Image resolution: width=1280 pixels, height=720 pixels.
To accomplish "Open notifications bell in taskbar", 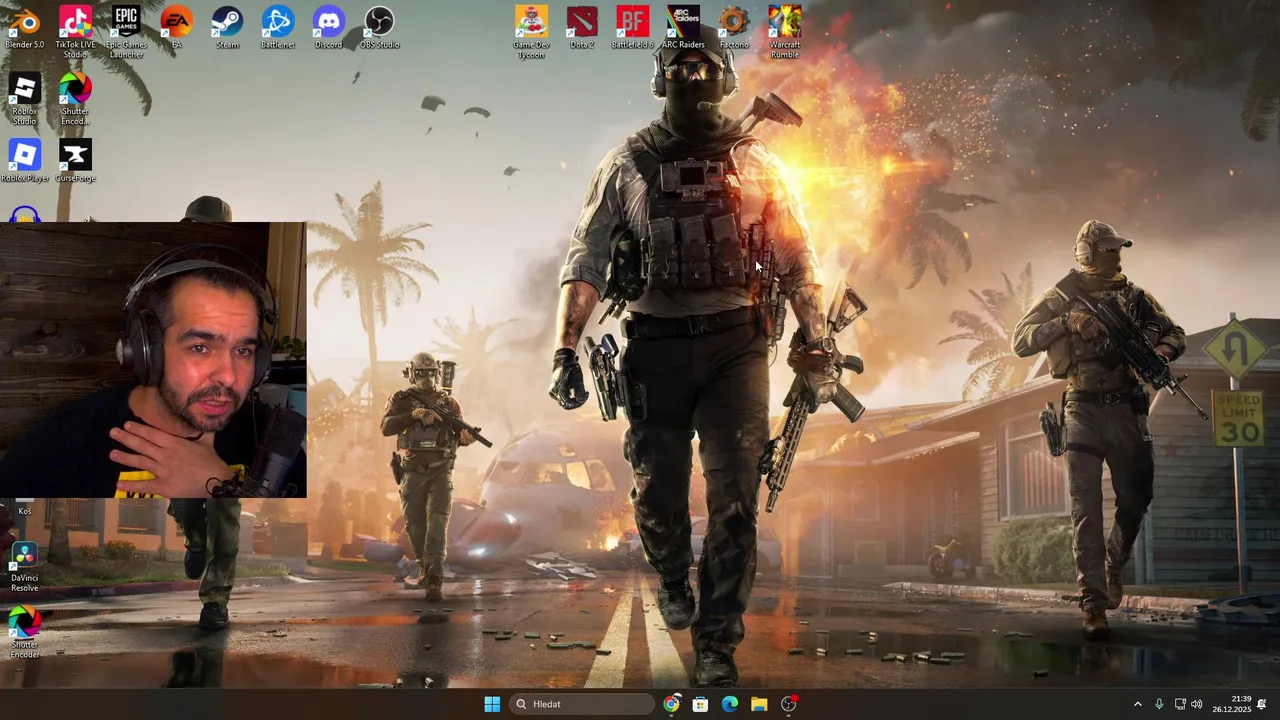I will [1262, 704].
